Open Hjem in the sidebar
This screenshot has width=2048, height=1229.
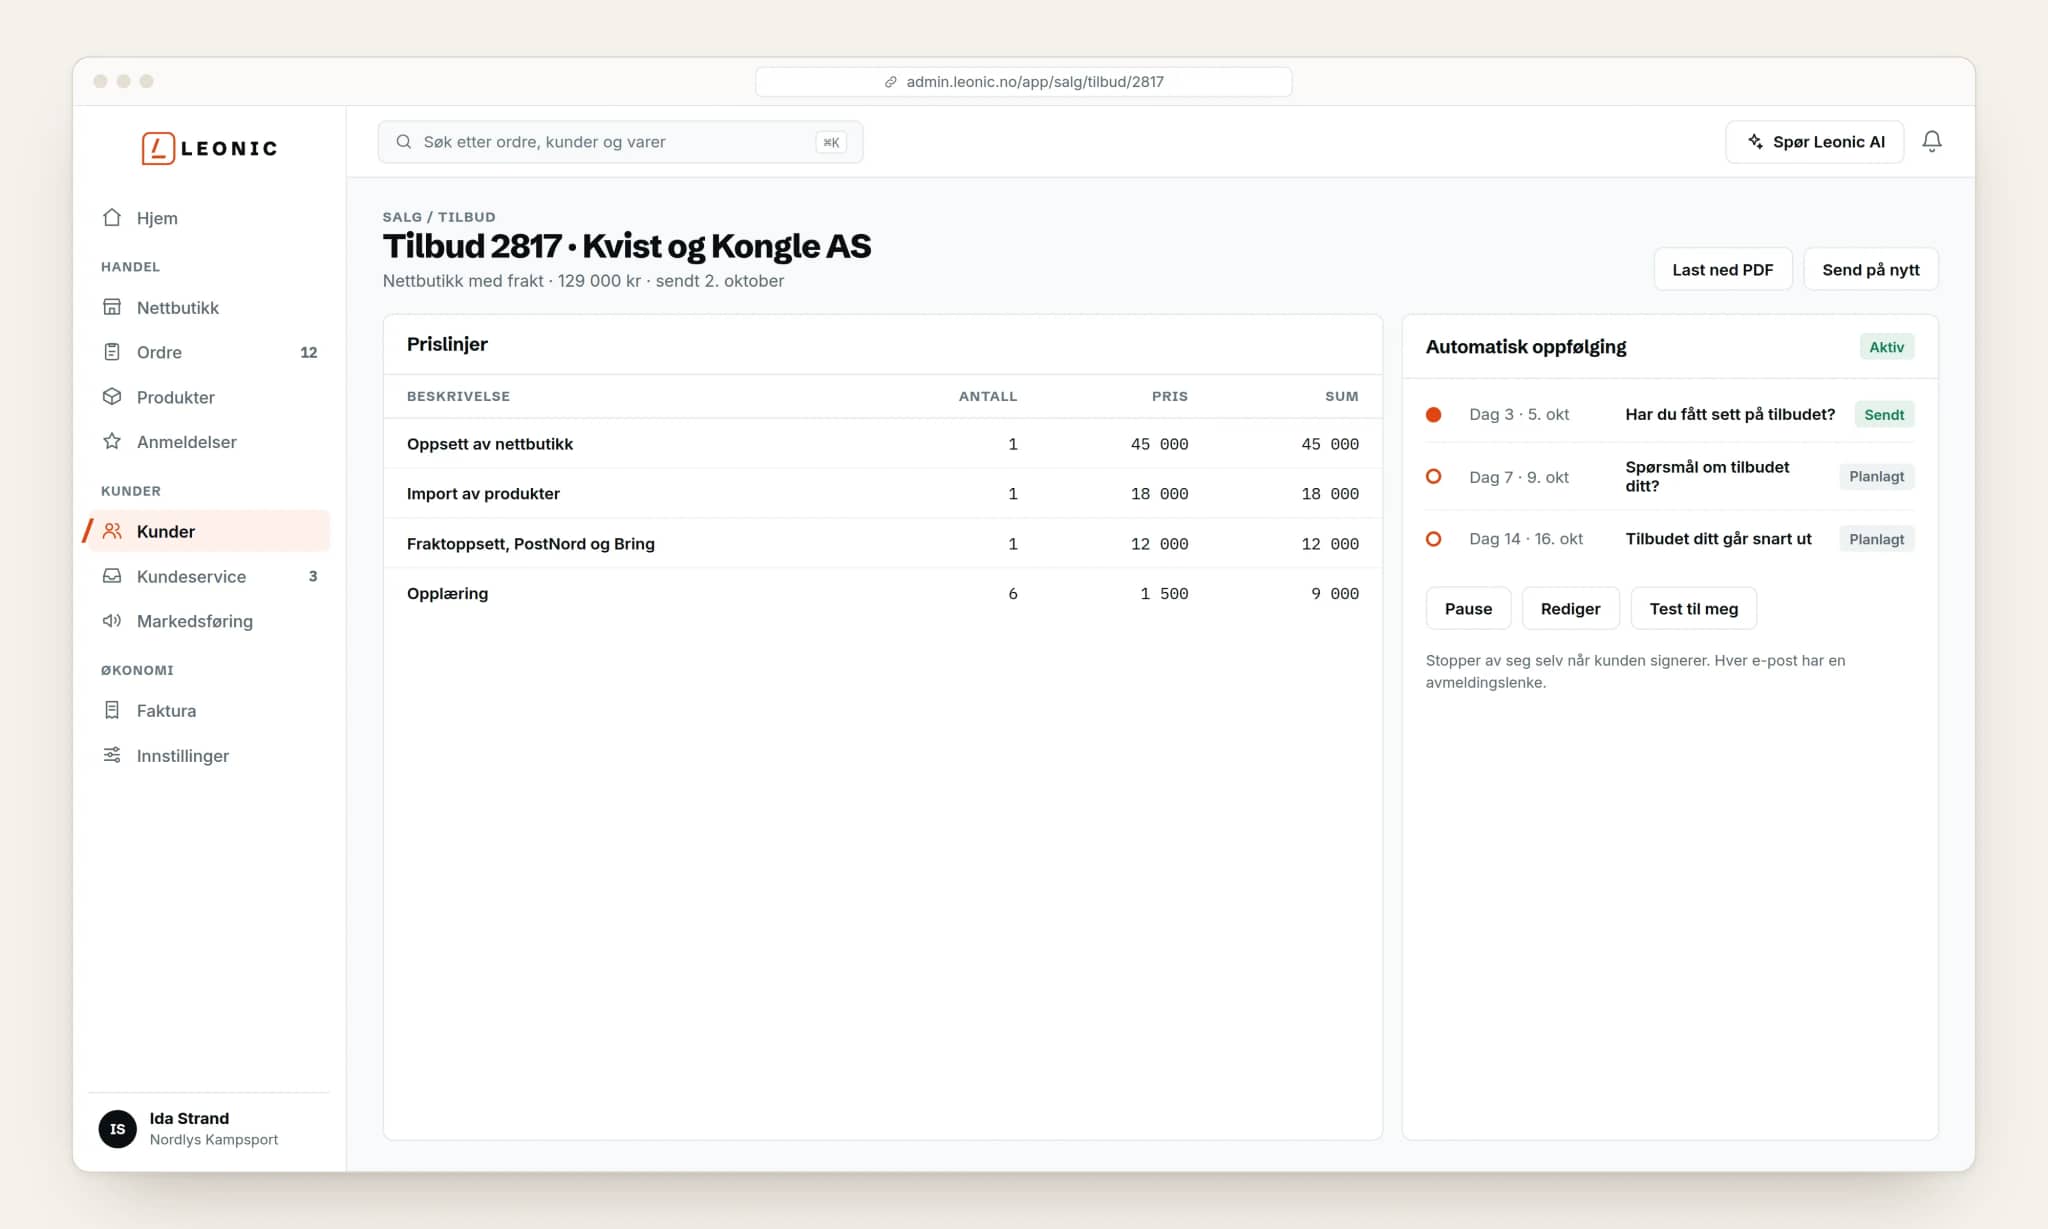coord(209,218)
